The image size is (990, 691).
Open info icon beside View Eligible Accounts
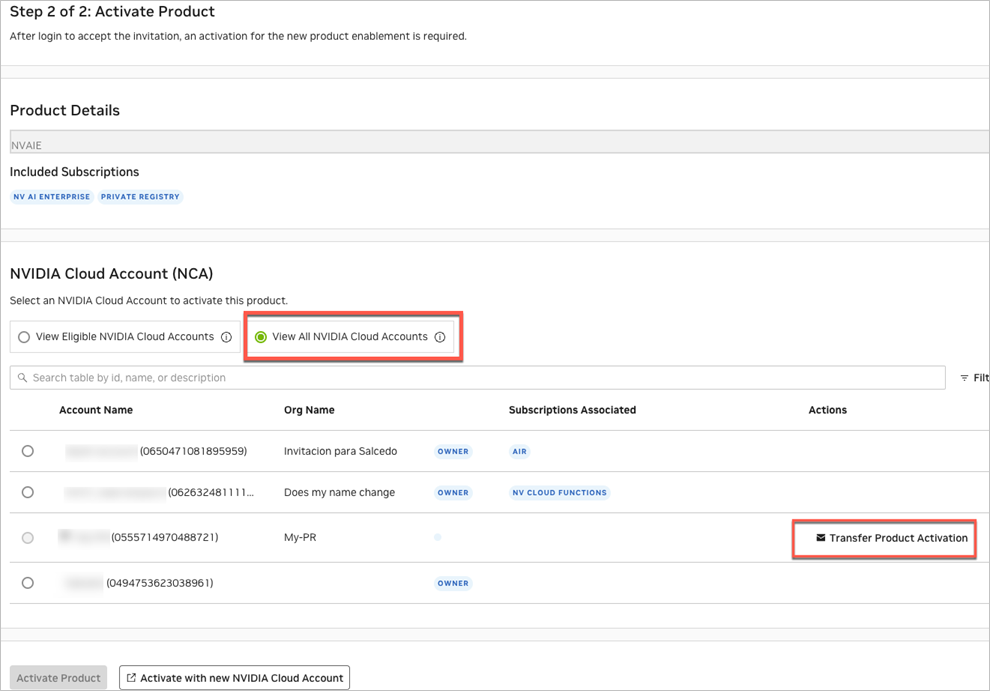(x=226, y=337)
